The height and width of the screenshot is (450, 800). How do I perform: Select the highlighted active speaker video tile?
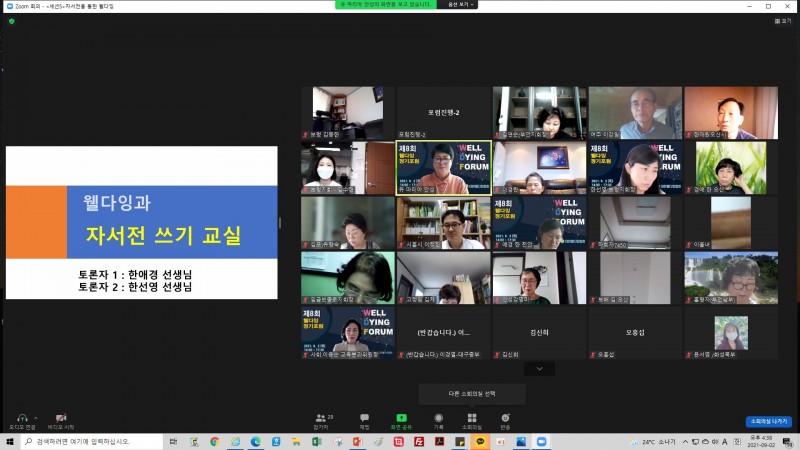(x=443, y=167)
